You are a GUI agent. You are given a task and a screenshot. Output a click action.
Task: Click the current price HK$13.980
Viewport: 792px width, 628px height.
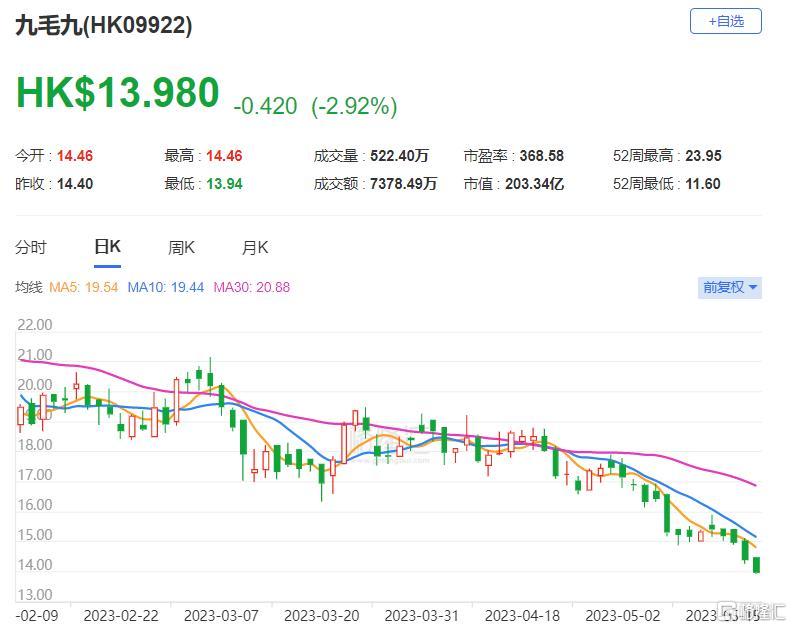tap(118, 92)
